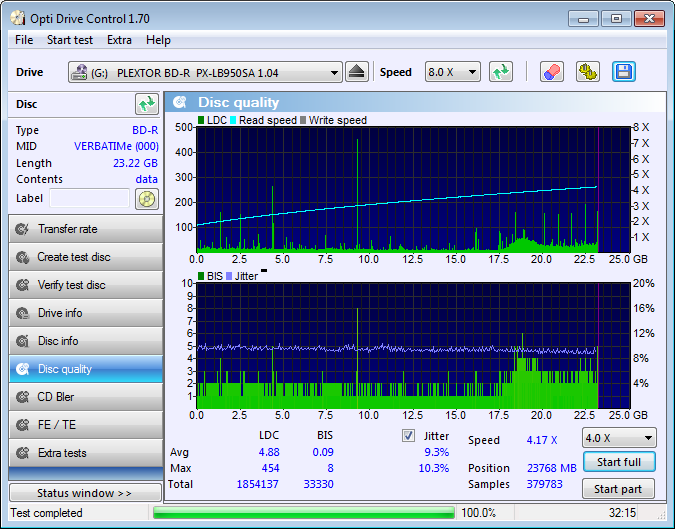Click the BIS total 33330
675x529 pixels.
tap(319, 484)
